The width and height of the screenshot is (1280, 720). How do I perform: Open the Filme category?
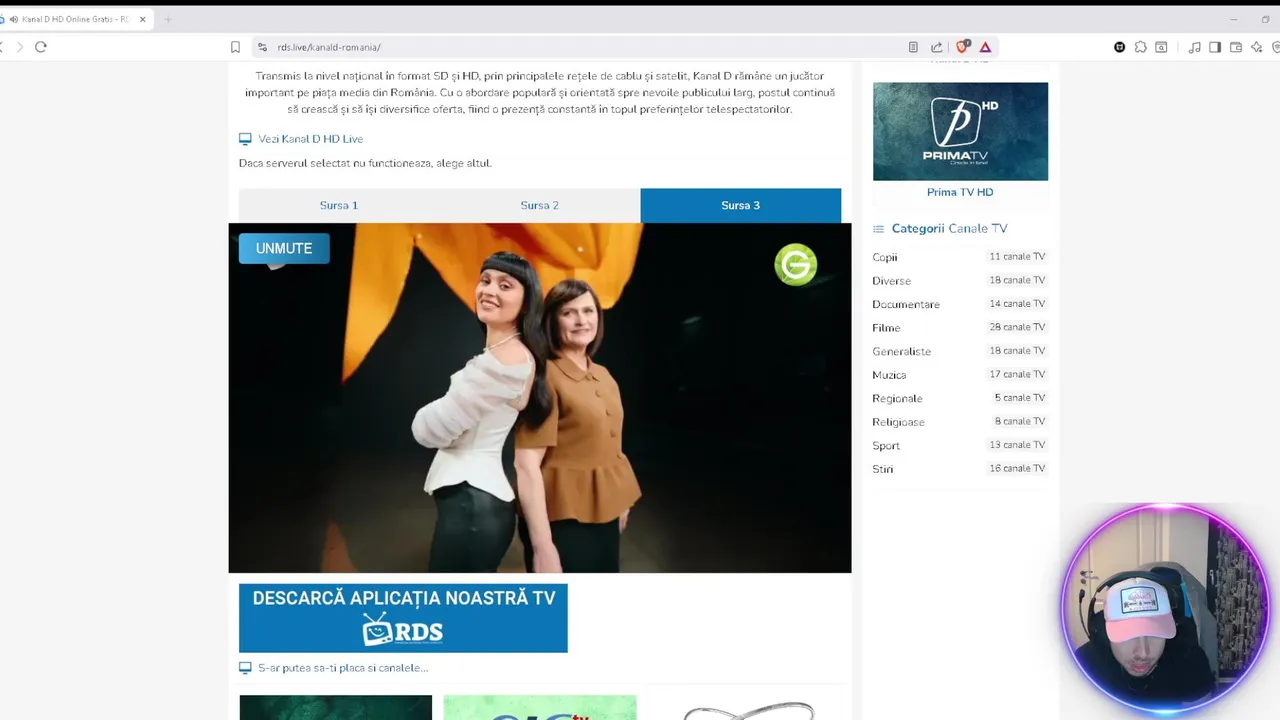[886, 328]
